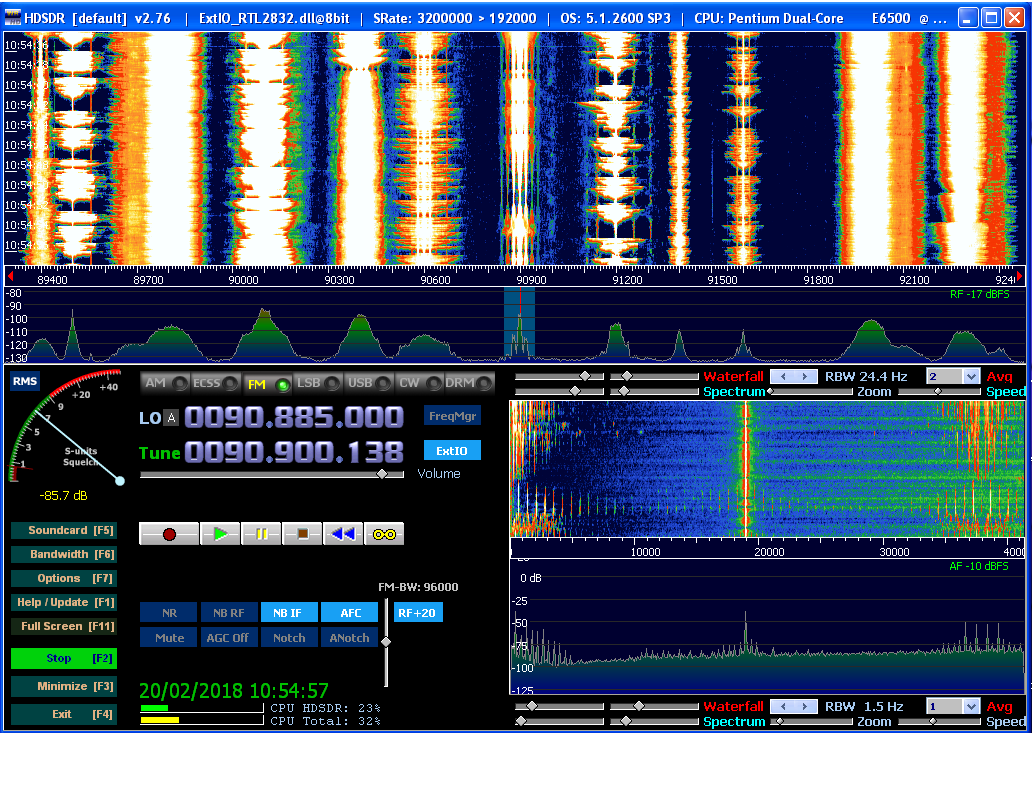Select AM demodulation mode
1032x804 pixels.
[x=165, y=383]
